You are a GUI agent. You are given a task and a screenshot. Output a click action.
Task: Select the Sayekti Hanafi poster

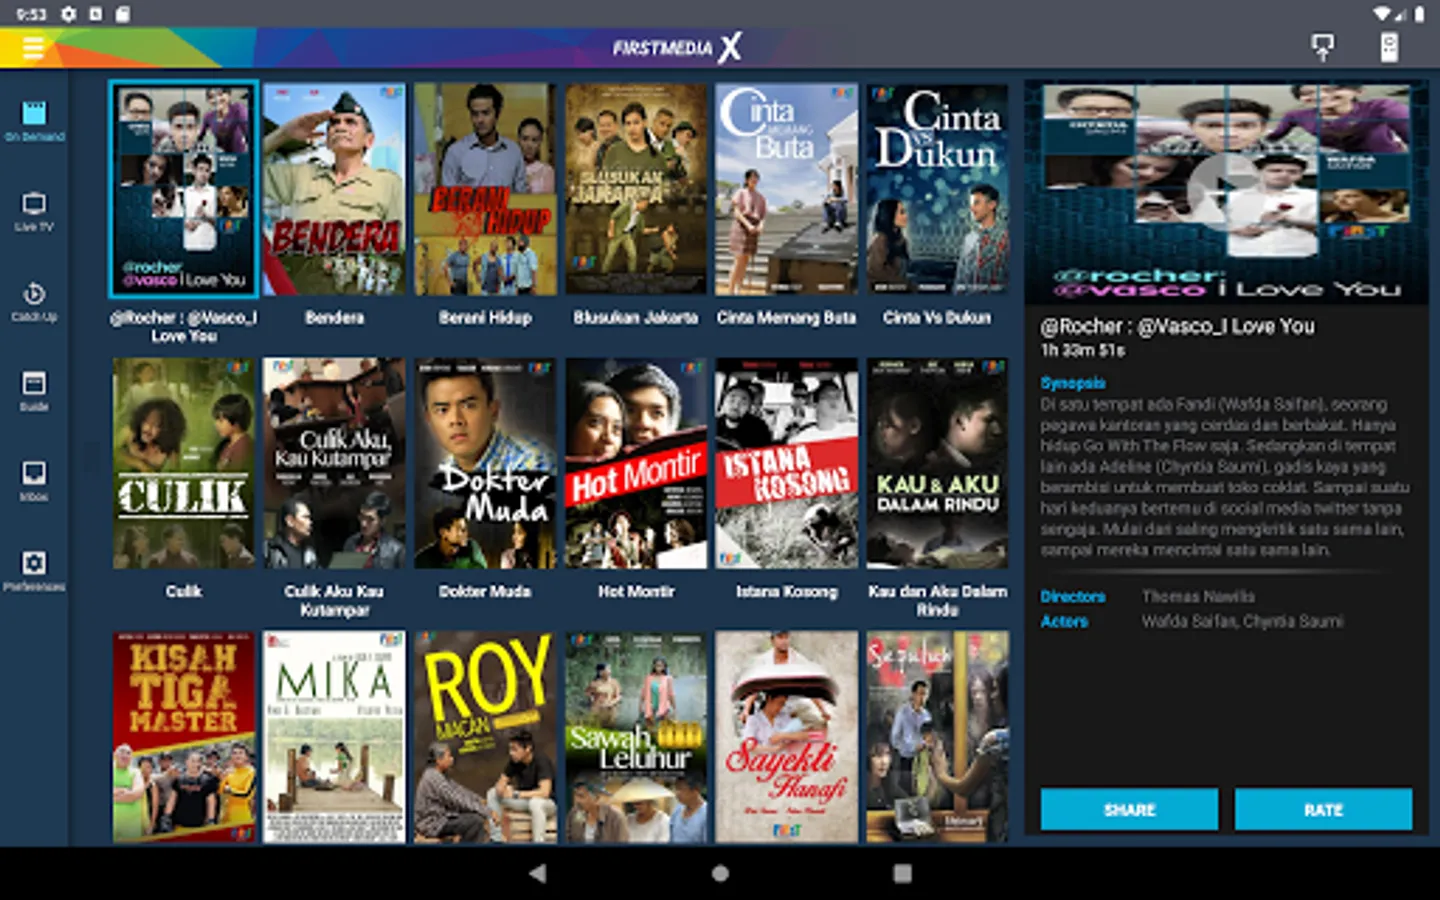786,737
